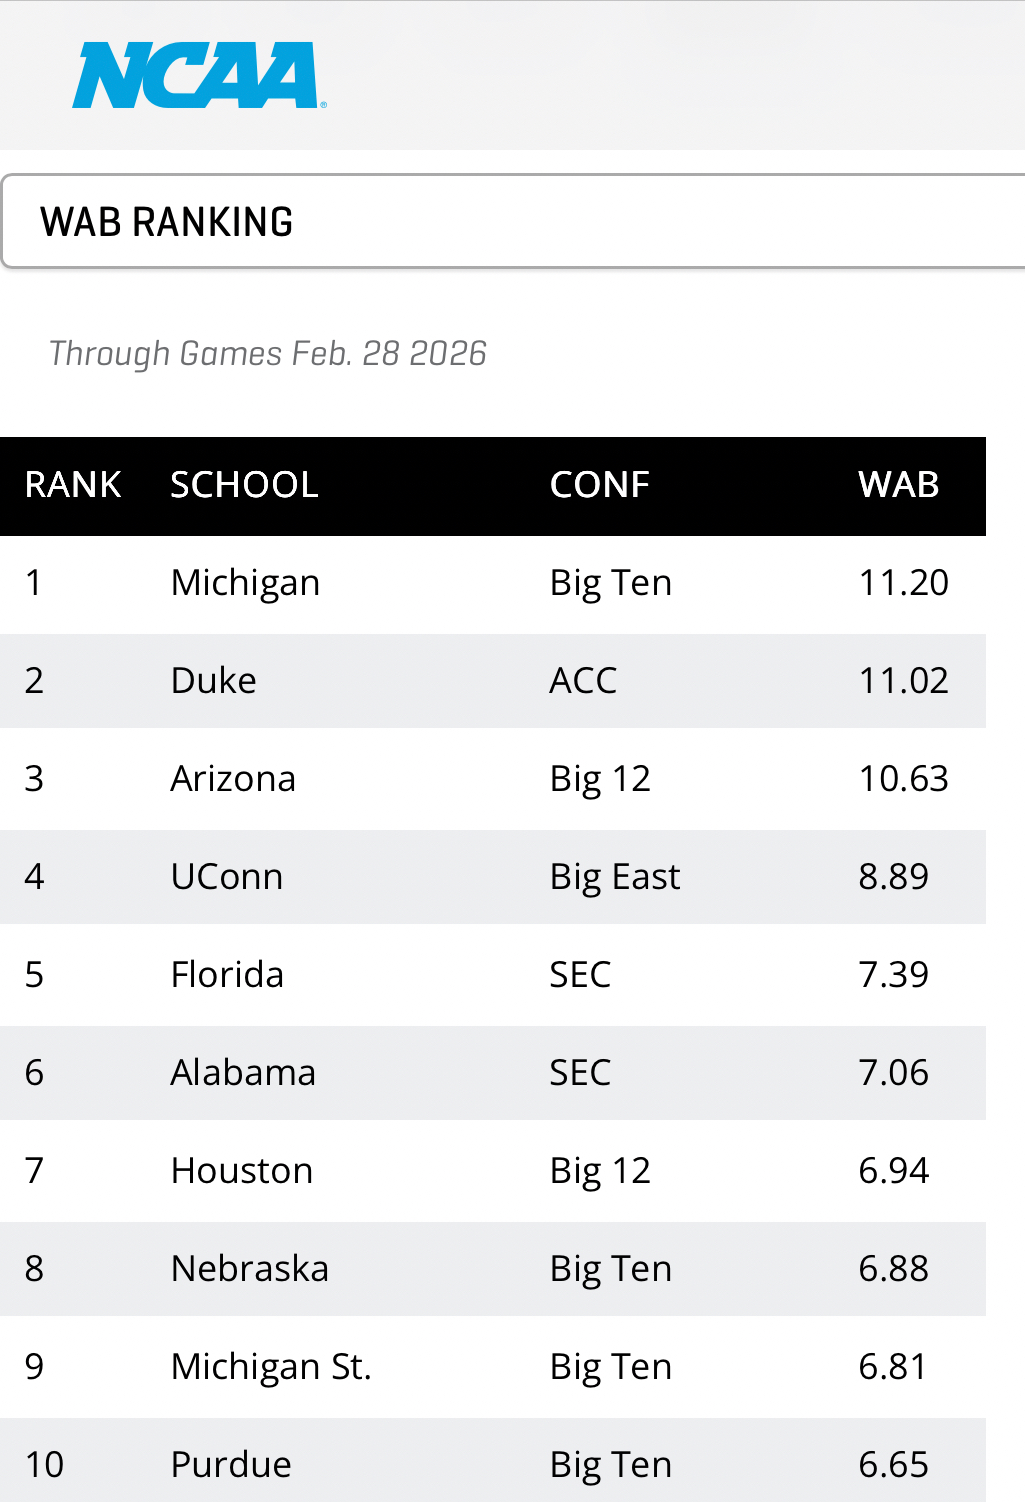
Task: Click on Arizona in school list
Action: tap(233, 779)
